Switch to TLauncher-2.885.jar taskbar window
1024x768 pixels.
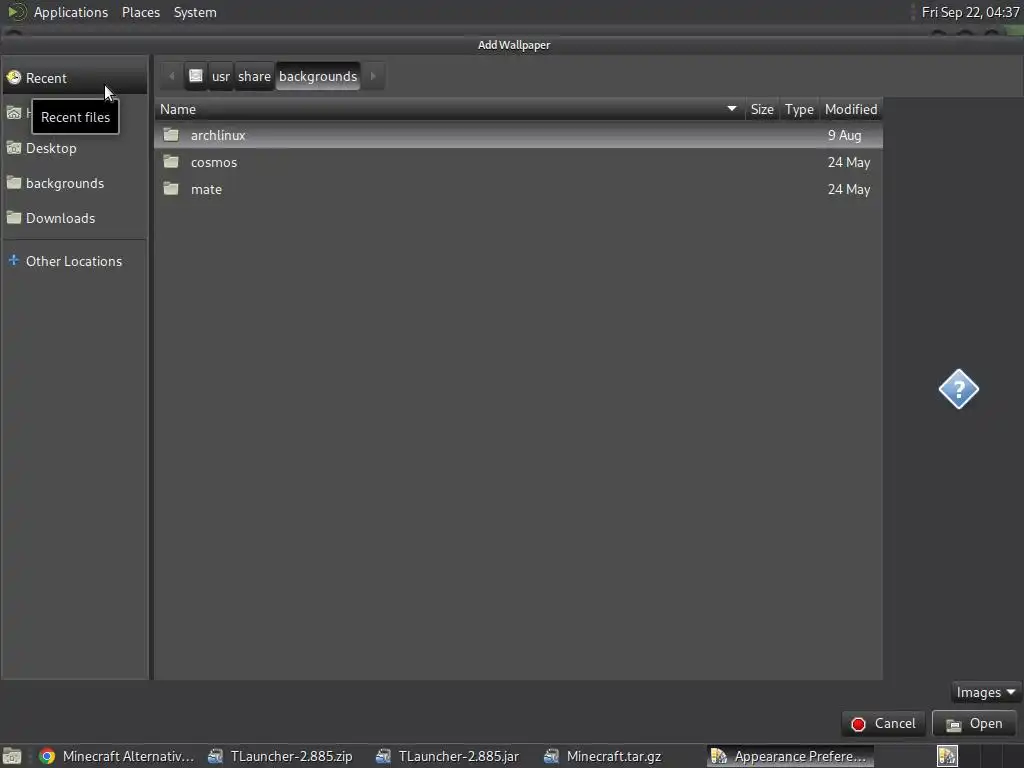pyautogui.click(x=448, y=756)
